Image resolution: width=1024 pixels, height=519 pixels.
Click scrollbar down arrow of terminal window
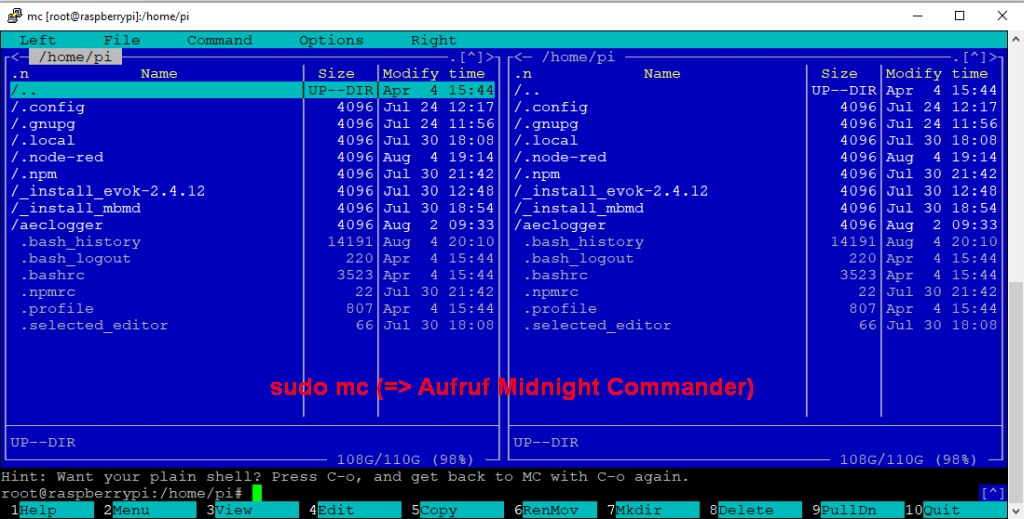pos(1016,511)
